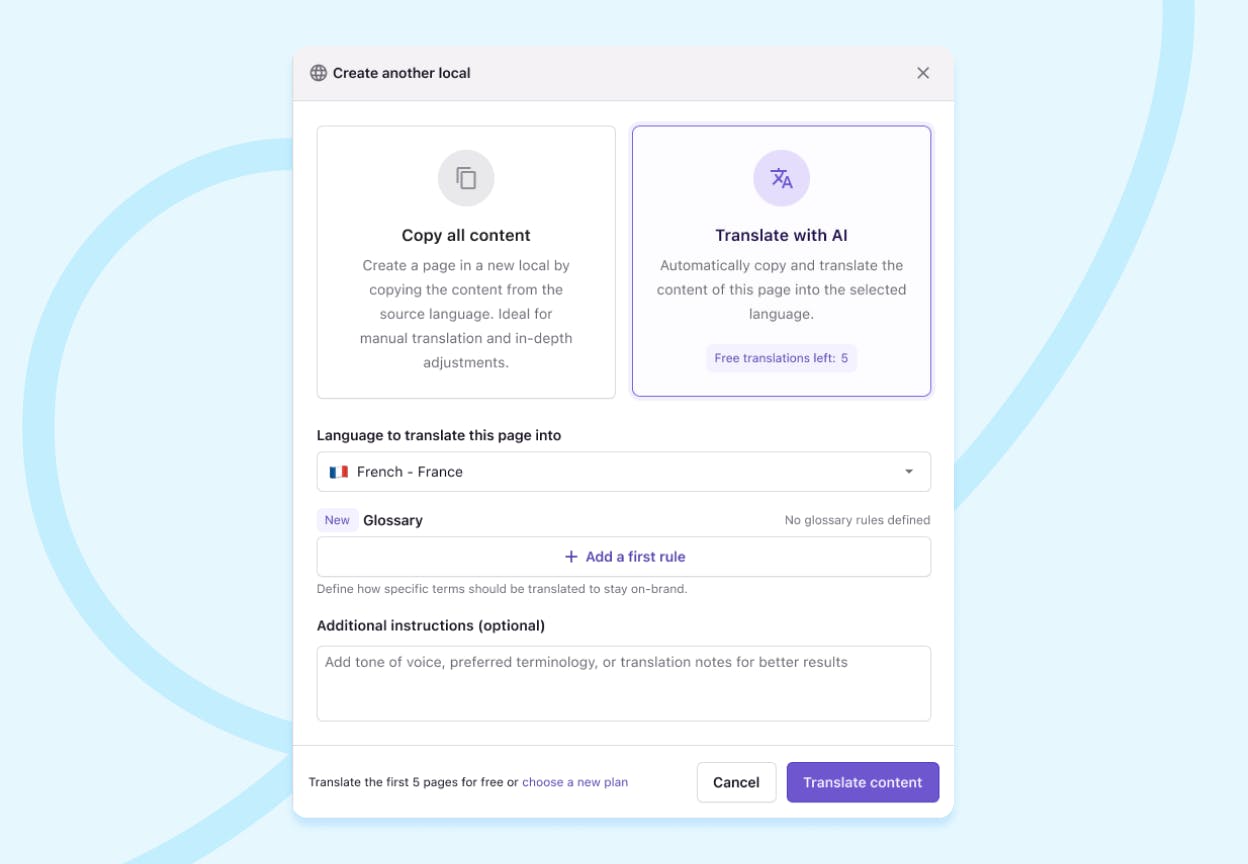The width and height of the screenshot is (1248, 864).
Task: Close the Create another local dialog
Action: pos(923,73)
